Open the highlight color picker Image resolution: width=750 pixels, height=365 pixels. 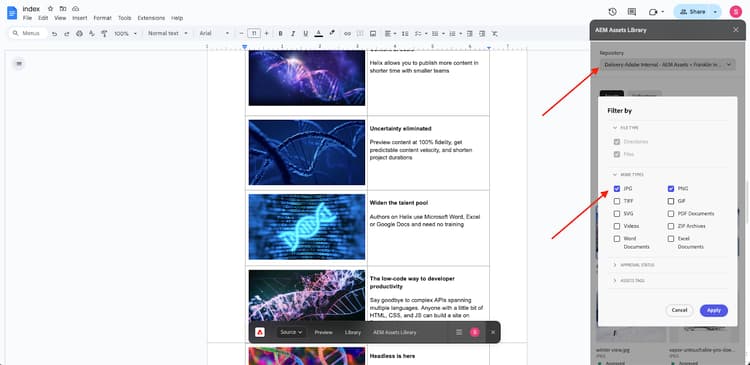click(332, 33)
